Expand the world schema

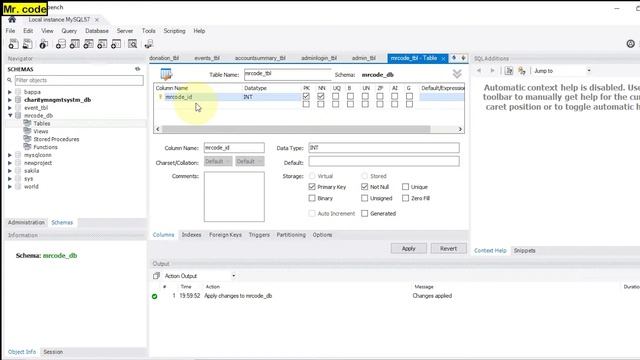pyautogui.click(x=10, y=187)
